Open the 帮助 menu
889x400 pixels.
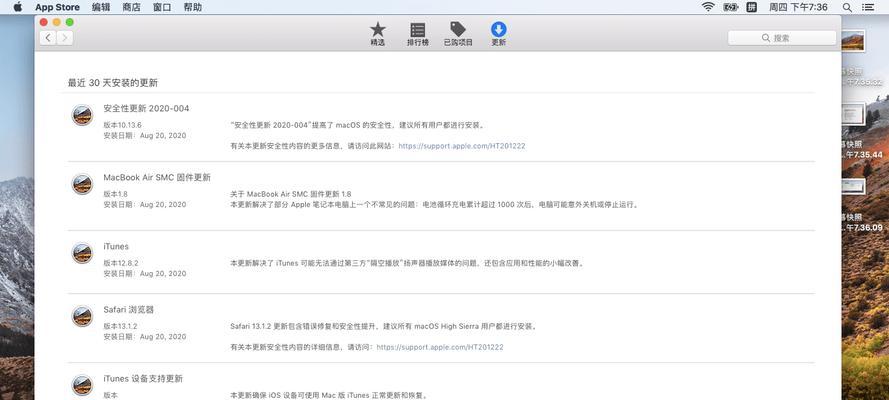193,7
